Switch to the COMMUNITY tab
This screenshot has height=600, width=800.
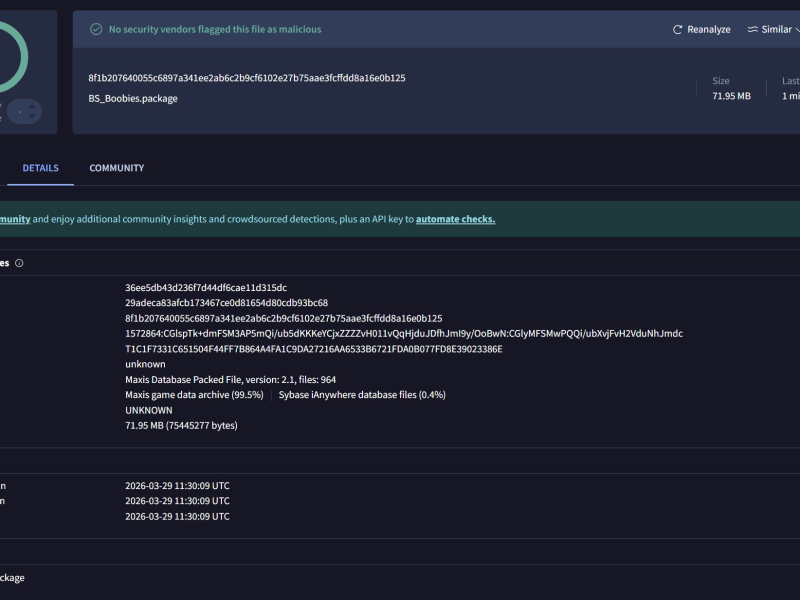116,168
